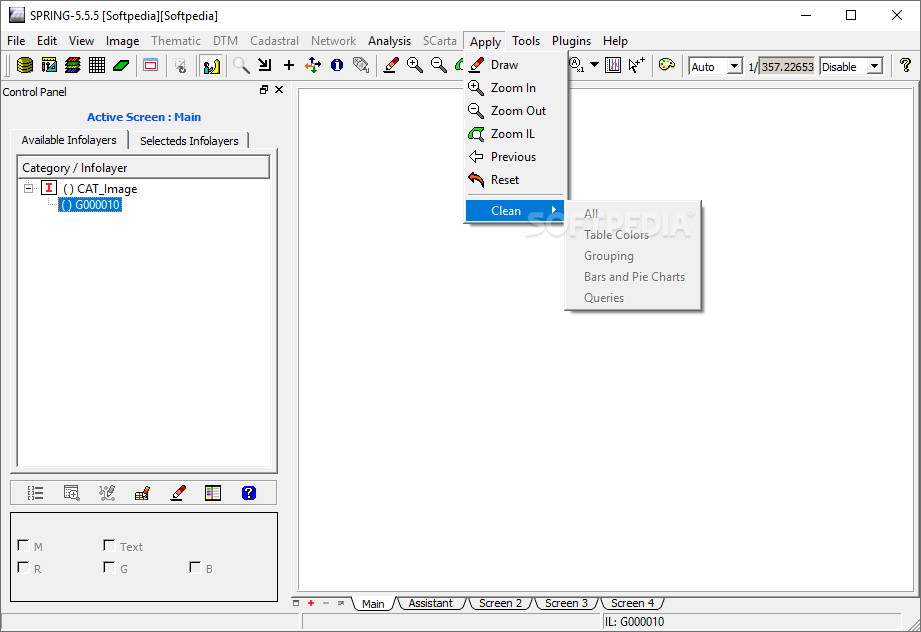The height and width of the screenshot is (632, 921).
Task: Choose Draw from Apply menu
Action: [x=515, y=65]
